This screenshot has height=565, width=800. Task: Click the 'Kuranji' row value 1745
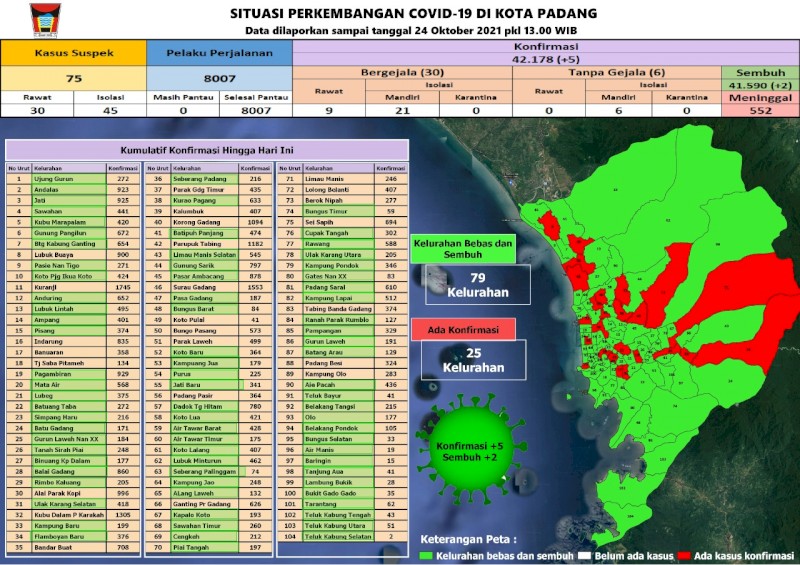click(122, 287)
